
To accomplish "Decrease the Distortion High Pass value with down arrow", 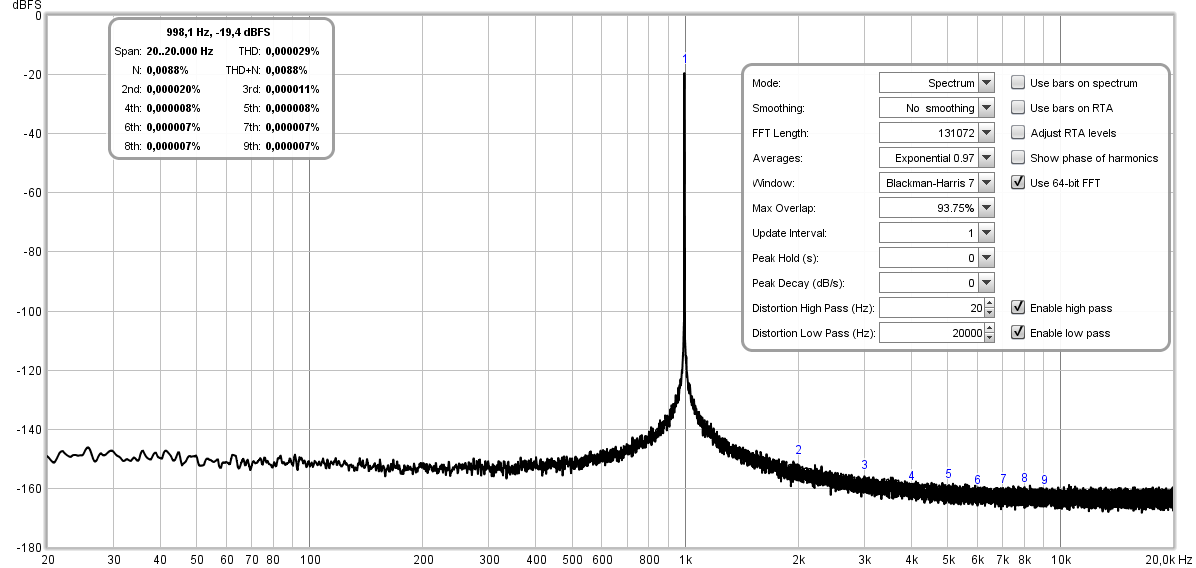I will click(x=989, y=313).
